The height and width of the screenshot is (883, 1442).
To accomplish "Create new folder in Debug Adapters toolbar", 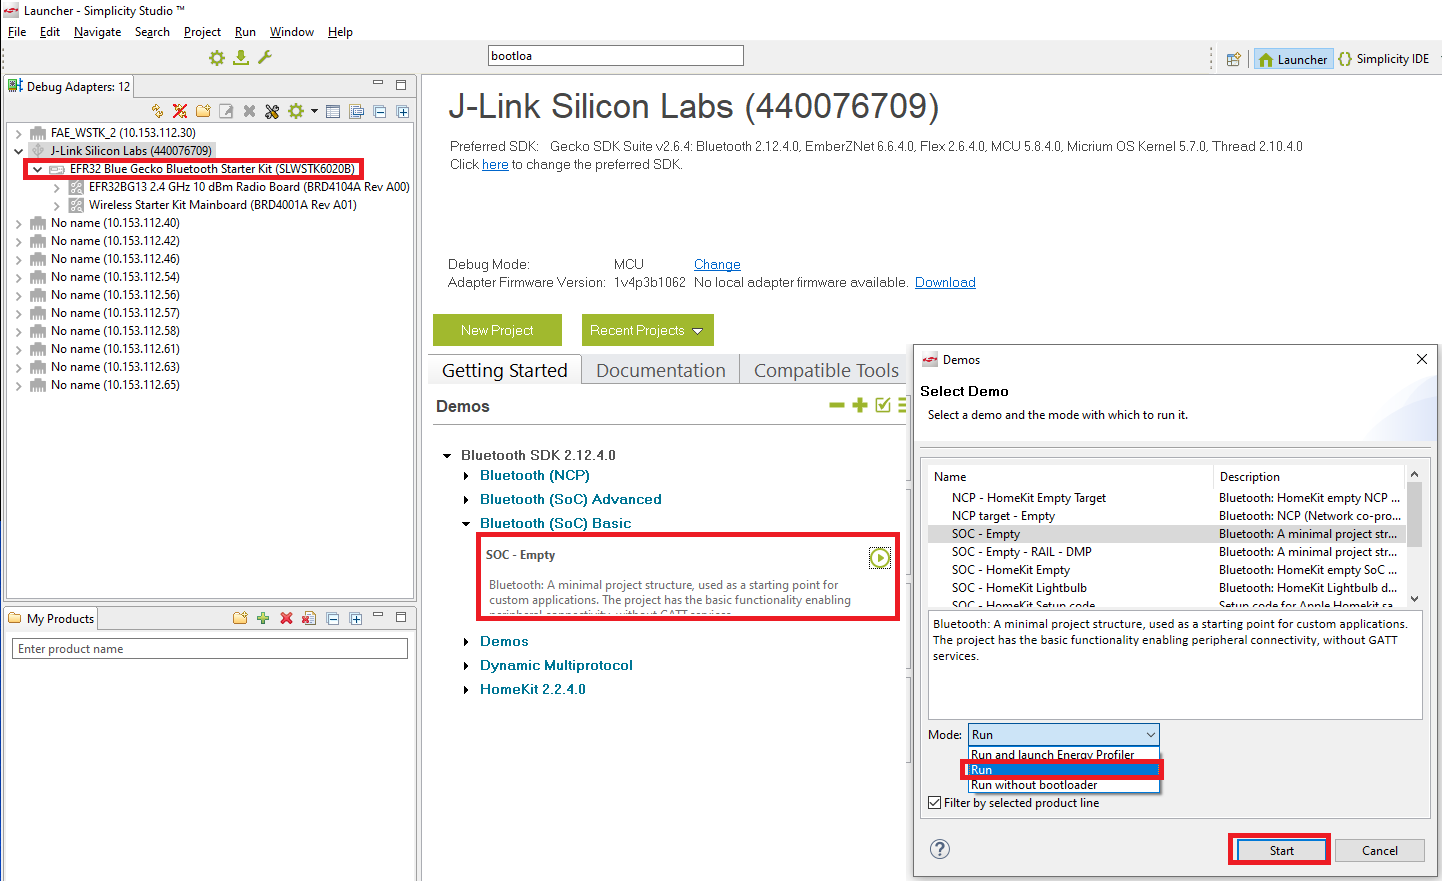I will pyautogui.click(x=203, y=111).
